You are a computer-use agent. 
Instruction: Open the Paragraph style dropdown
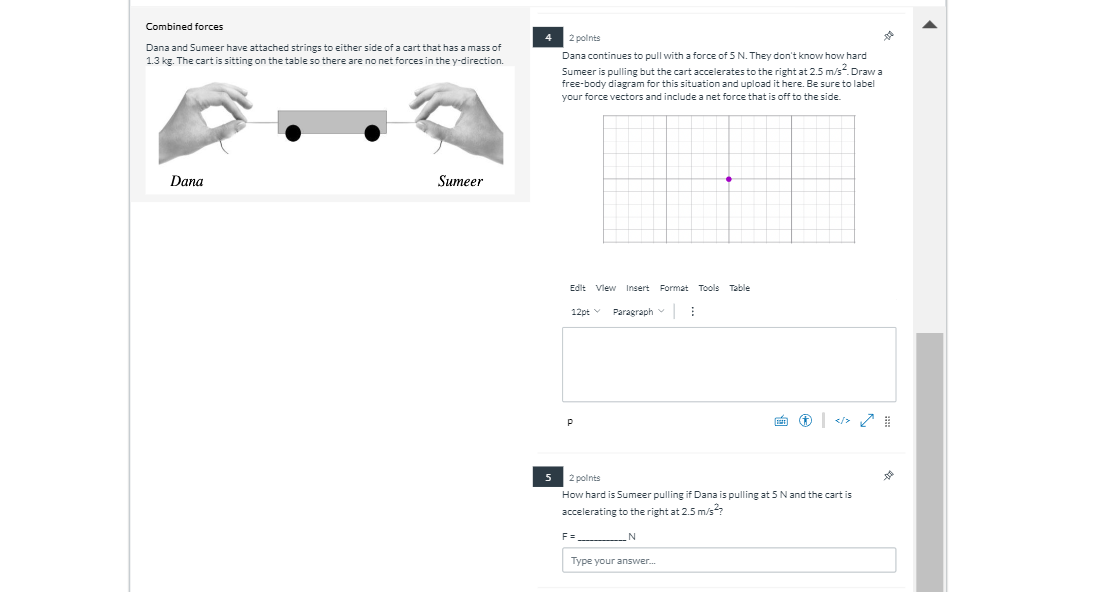[x=638, y=311]
